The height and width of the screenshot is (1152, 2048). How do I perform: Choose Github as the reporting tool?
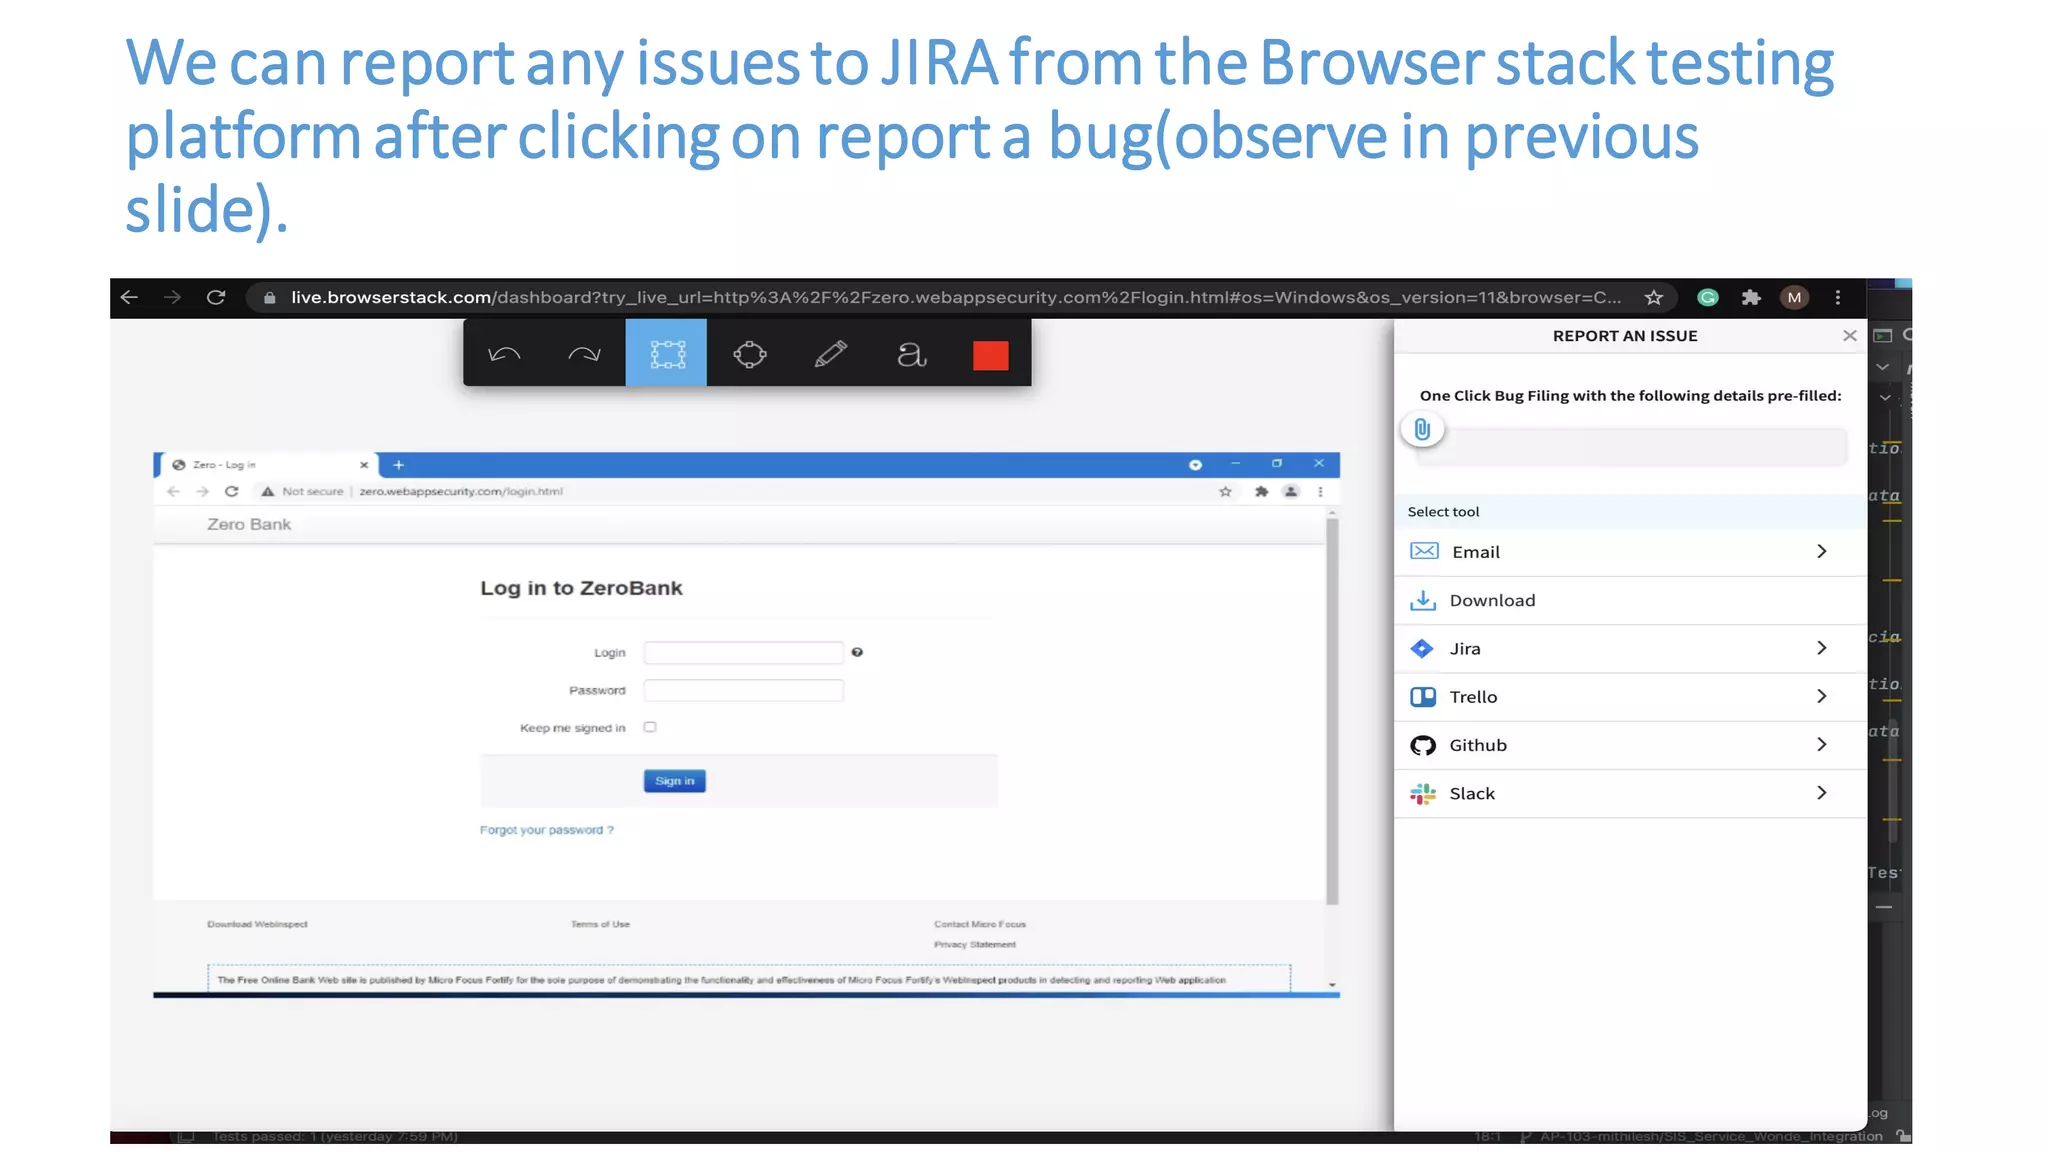(1630, 745)
